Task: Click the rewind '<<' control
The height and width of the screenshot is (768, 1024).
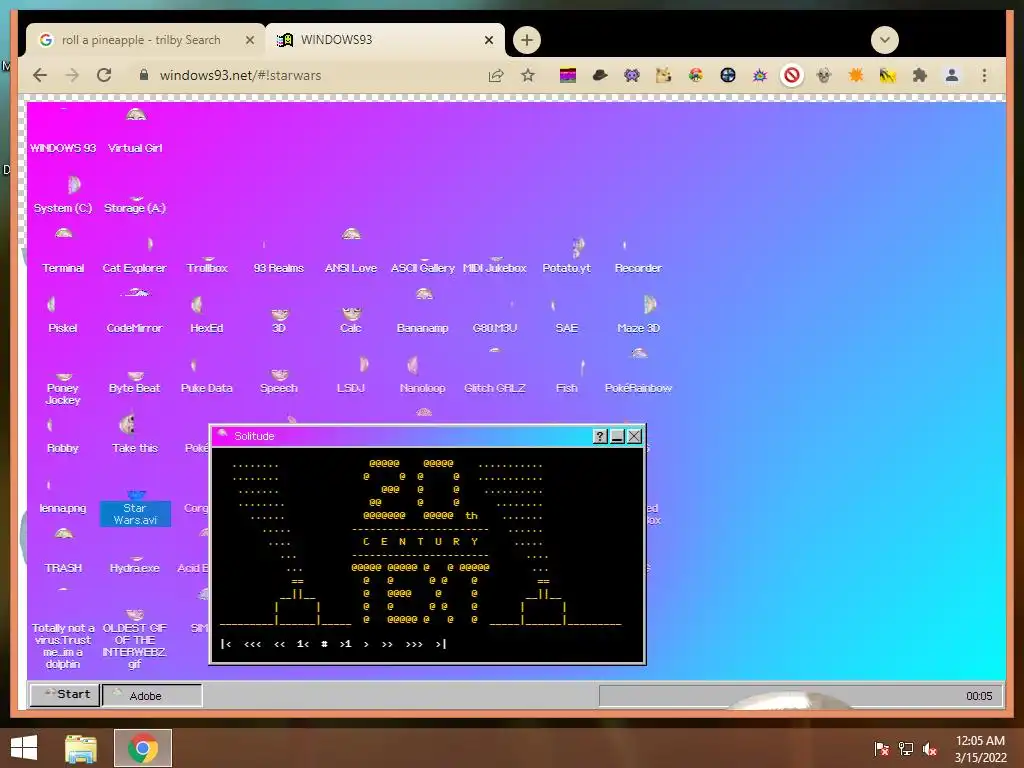Action: 280,644
